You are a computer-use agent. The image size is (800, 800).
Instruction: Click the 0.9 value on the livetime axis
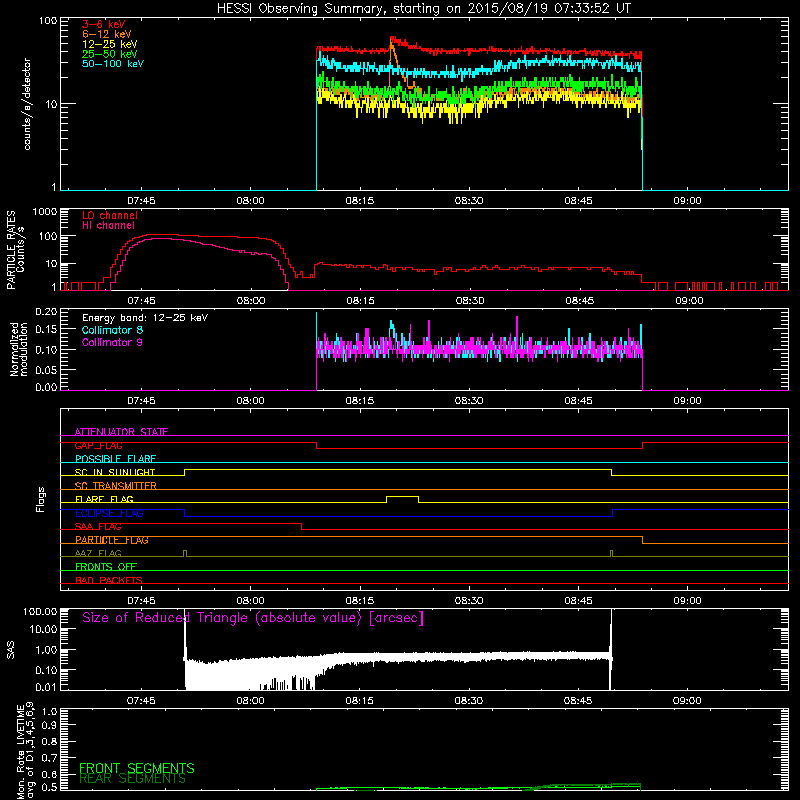pyautogui.click(x=49, y=725)
